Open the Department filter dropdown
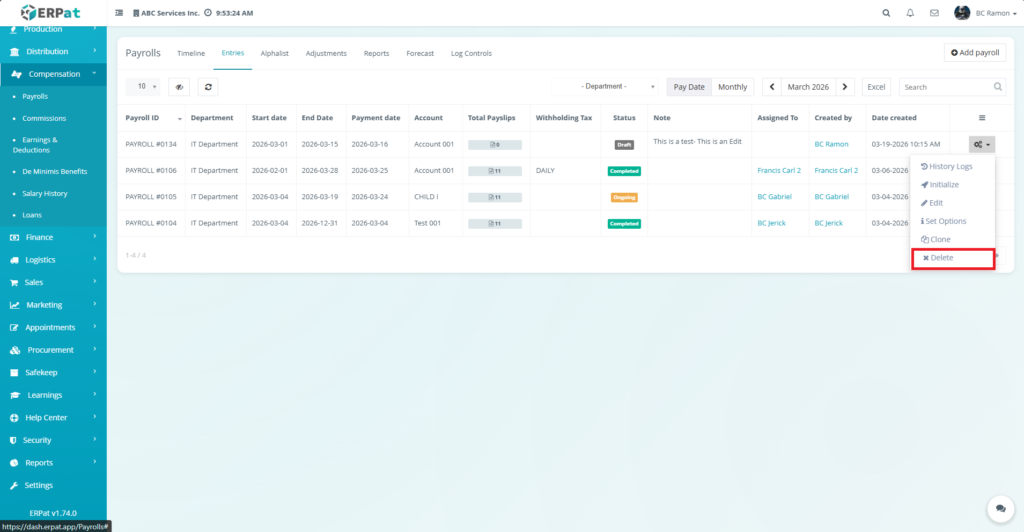Screen dimensions: 1024x532 click(x=605, y=87)
